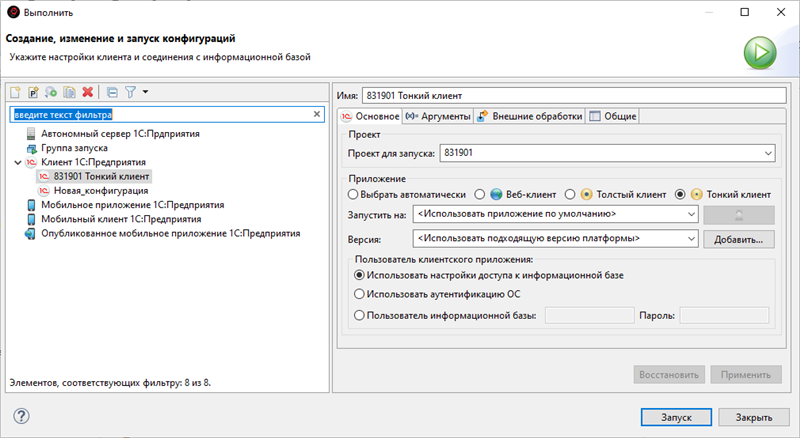Collapse the Клиент 1С:Предприятия node
The height and width of the screenshot is (438, 800).
click(18, 162)
